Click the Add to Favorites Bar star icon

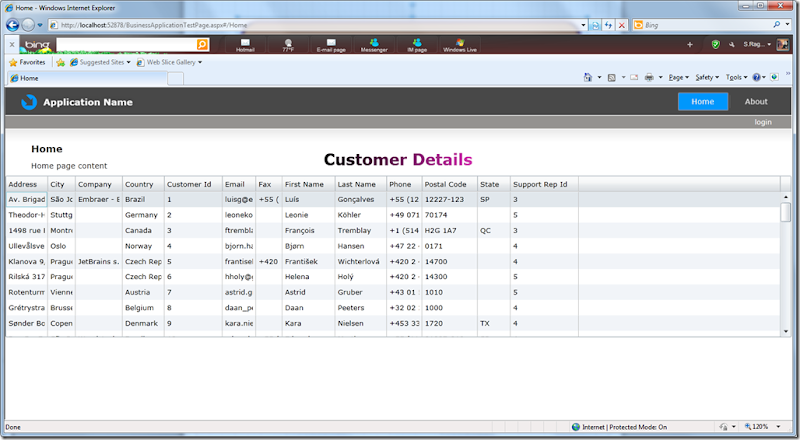pyautogui.click(x=60, y=62)
